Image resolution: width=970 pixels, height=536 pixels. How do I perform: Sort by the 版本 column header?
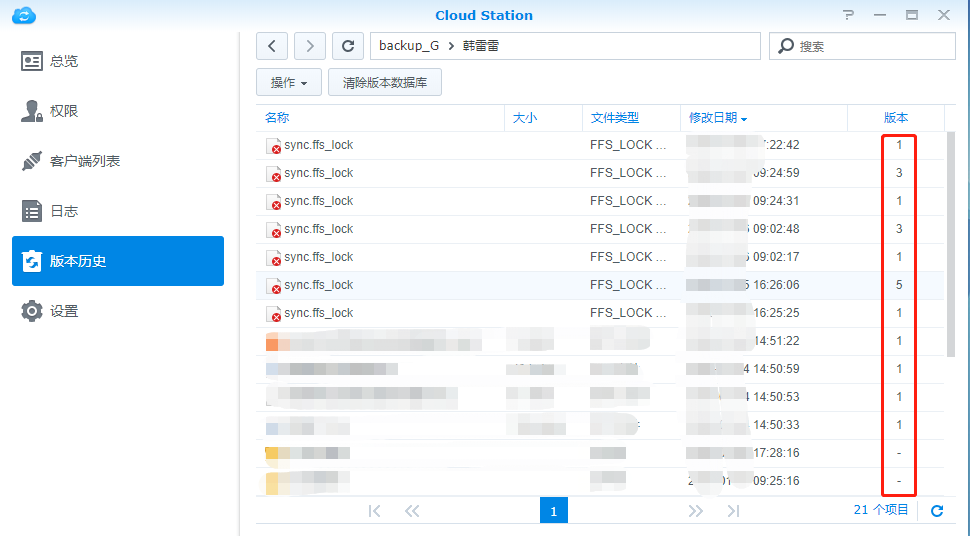coord(896,118)
